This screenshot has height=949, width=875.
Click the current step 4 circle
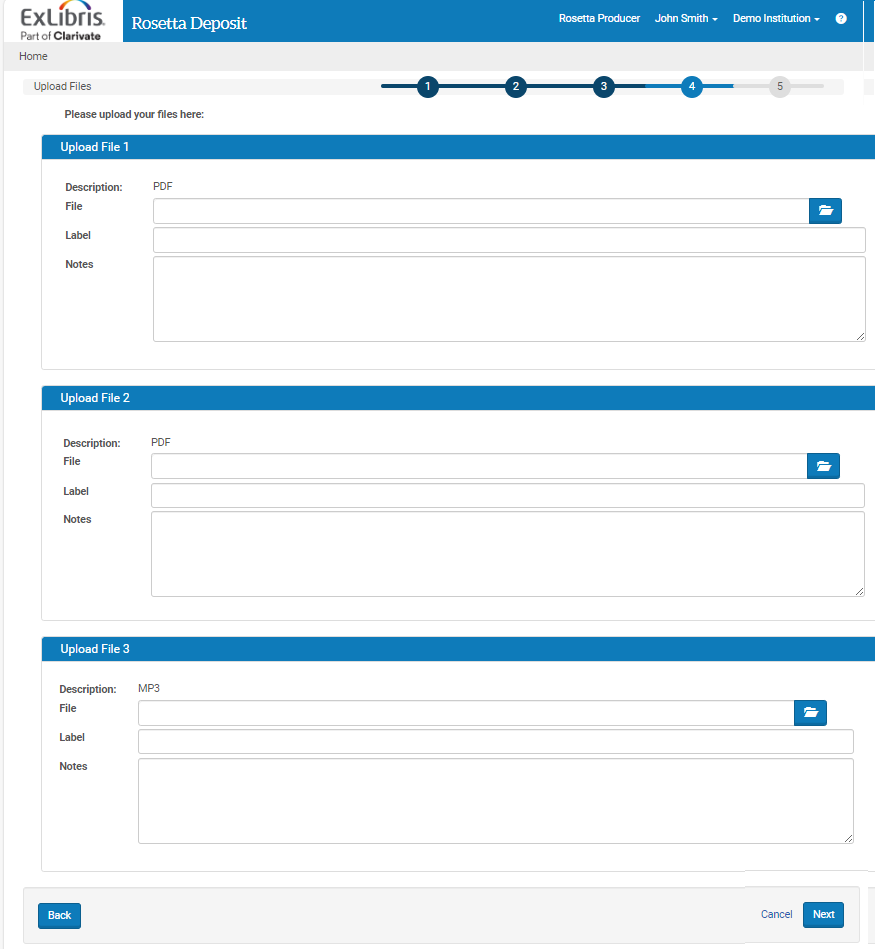tap(692, 87)
